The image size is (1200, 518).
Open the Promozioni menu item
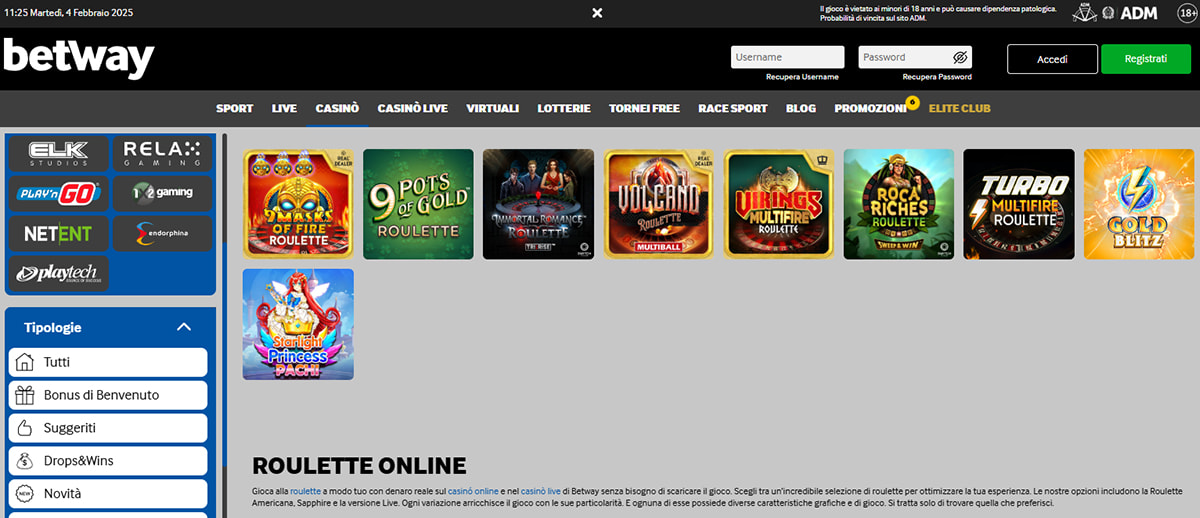871,108
